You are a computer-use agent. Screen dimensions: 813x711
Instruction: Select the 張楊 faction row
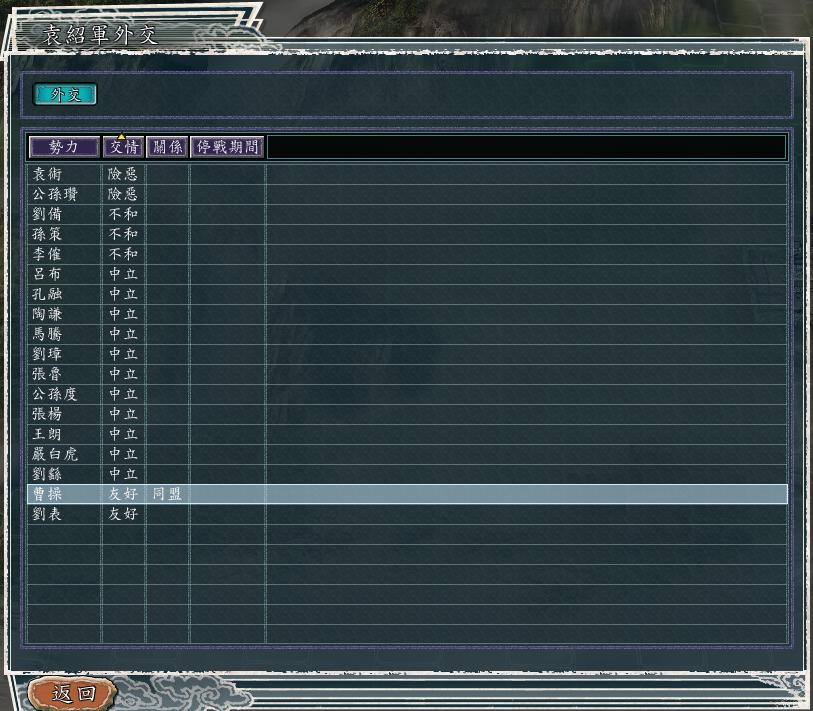pos(407,414)
